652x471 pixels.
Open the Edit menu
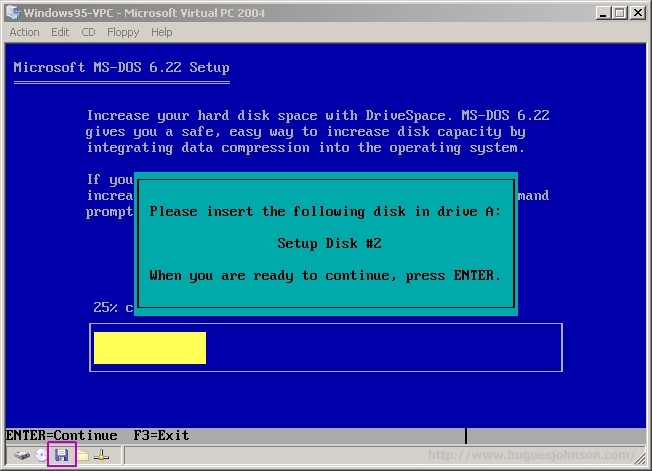point(60,32)
